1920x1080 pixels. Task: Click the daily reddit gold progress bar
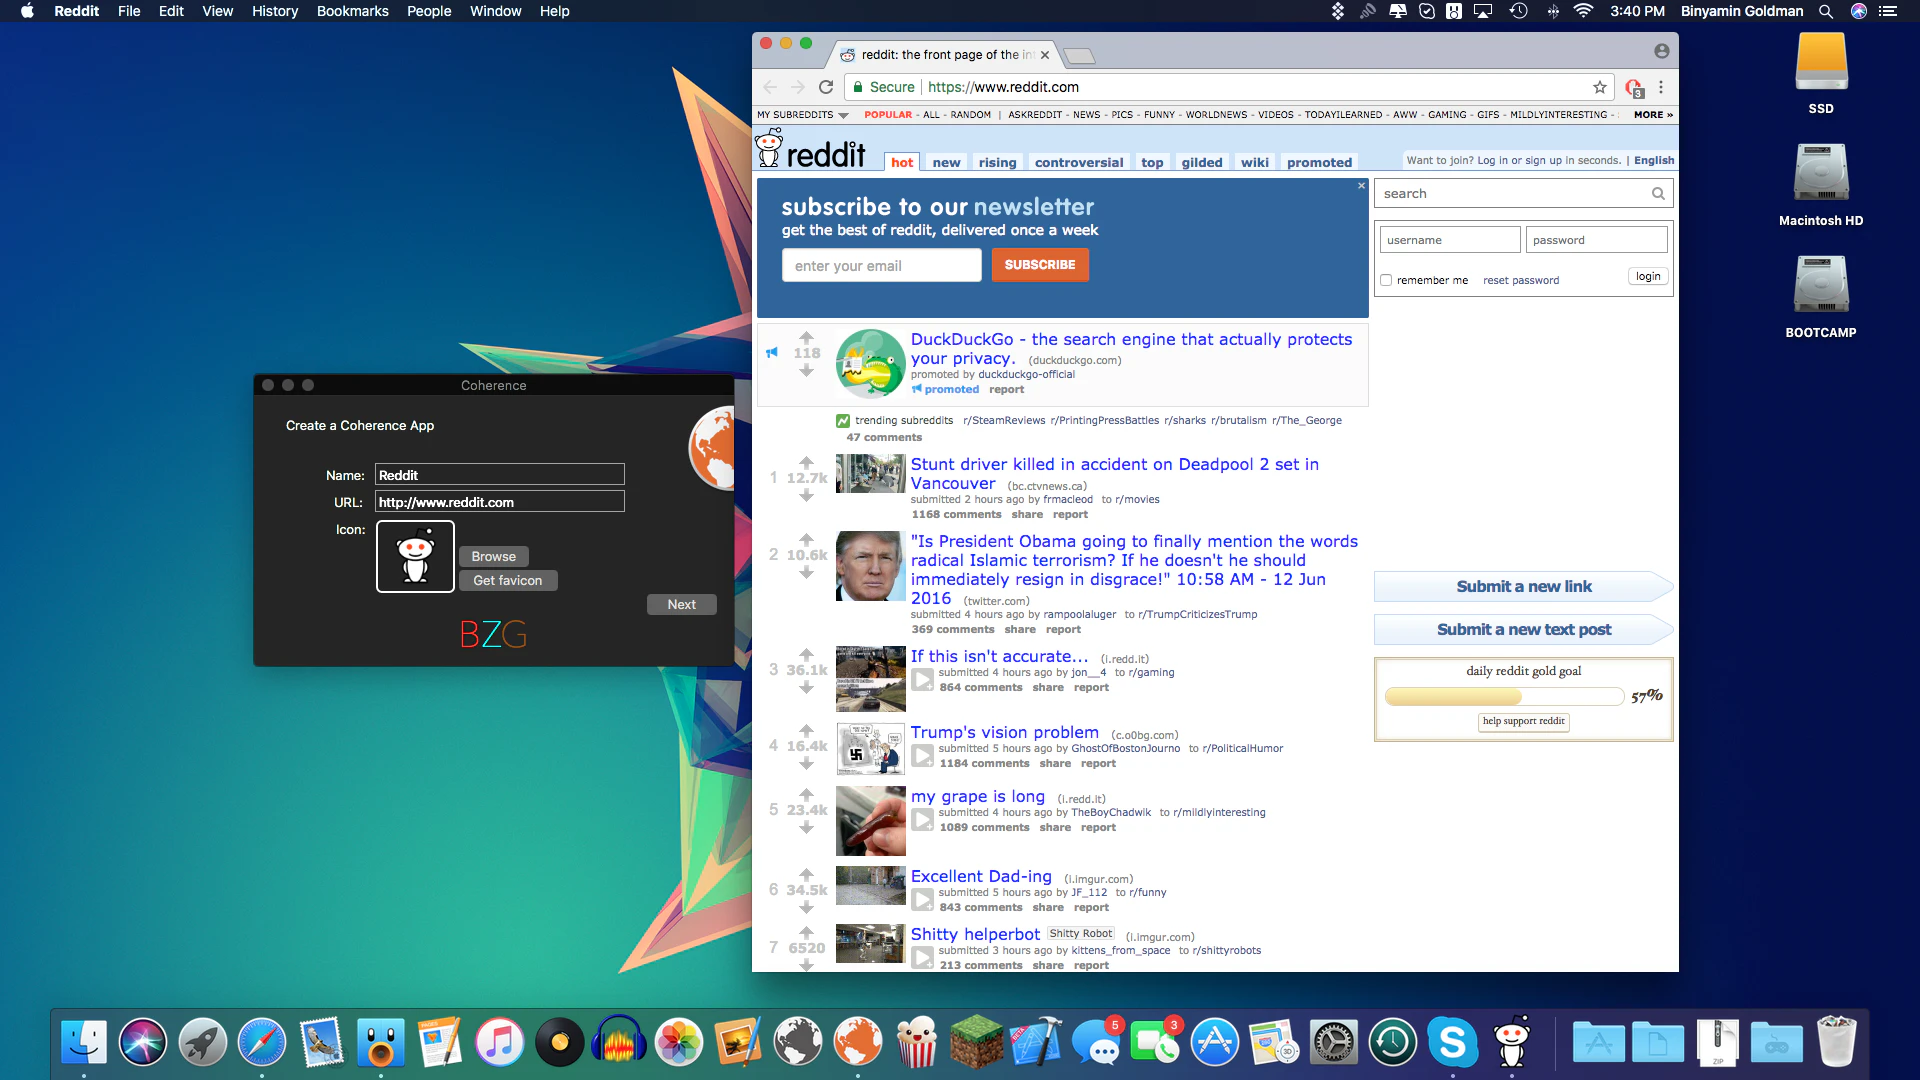tap(1503, 696)
